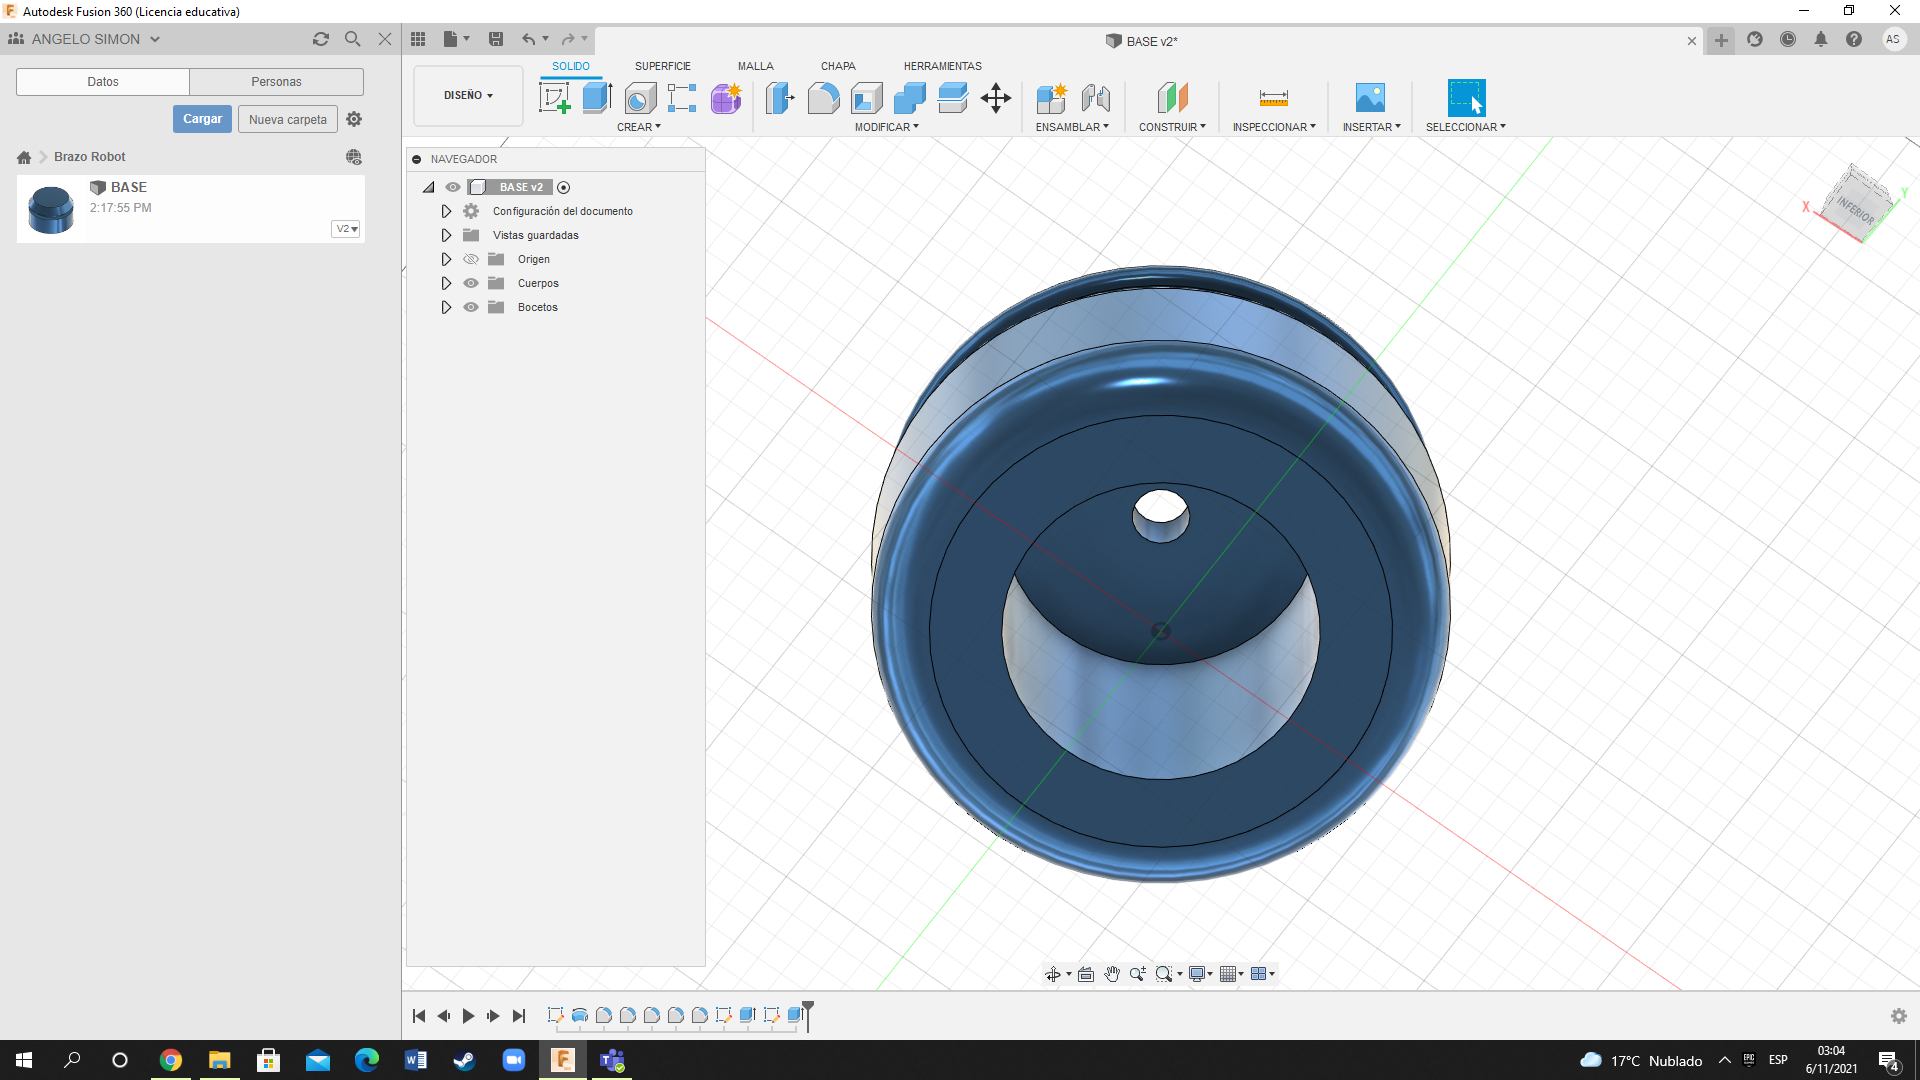
Task: Open the data panel grid icon
Action: click(418, 39)
